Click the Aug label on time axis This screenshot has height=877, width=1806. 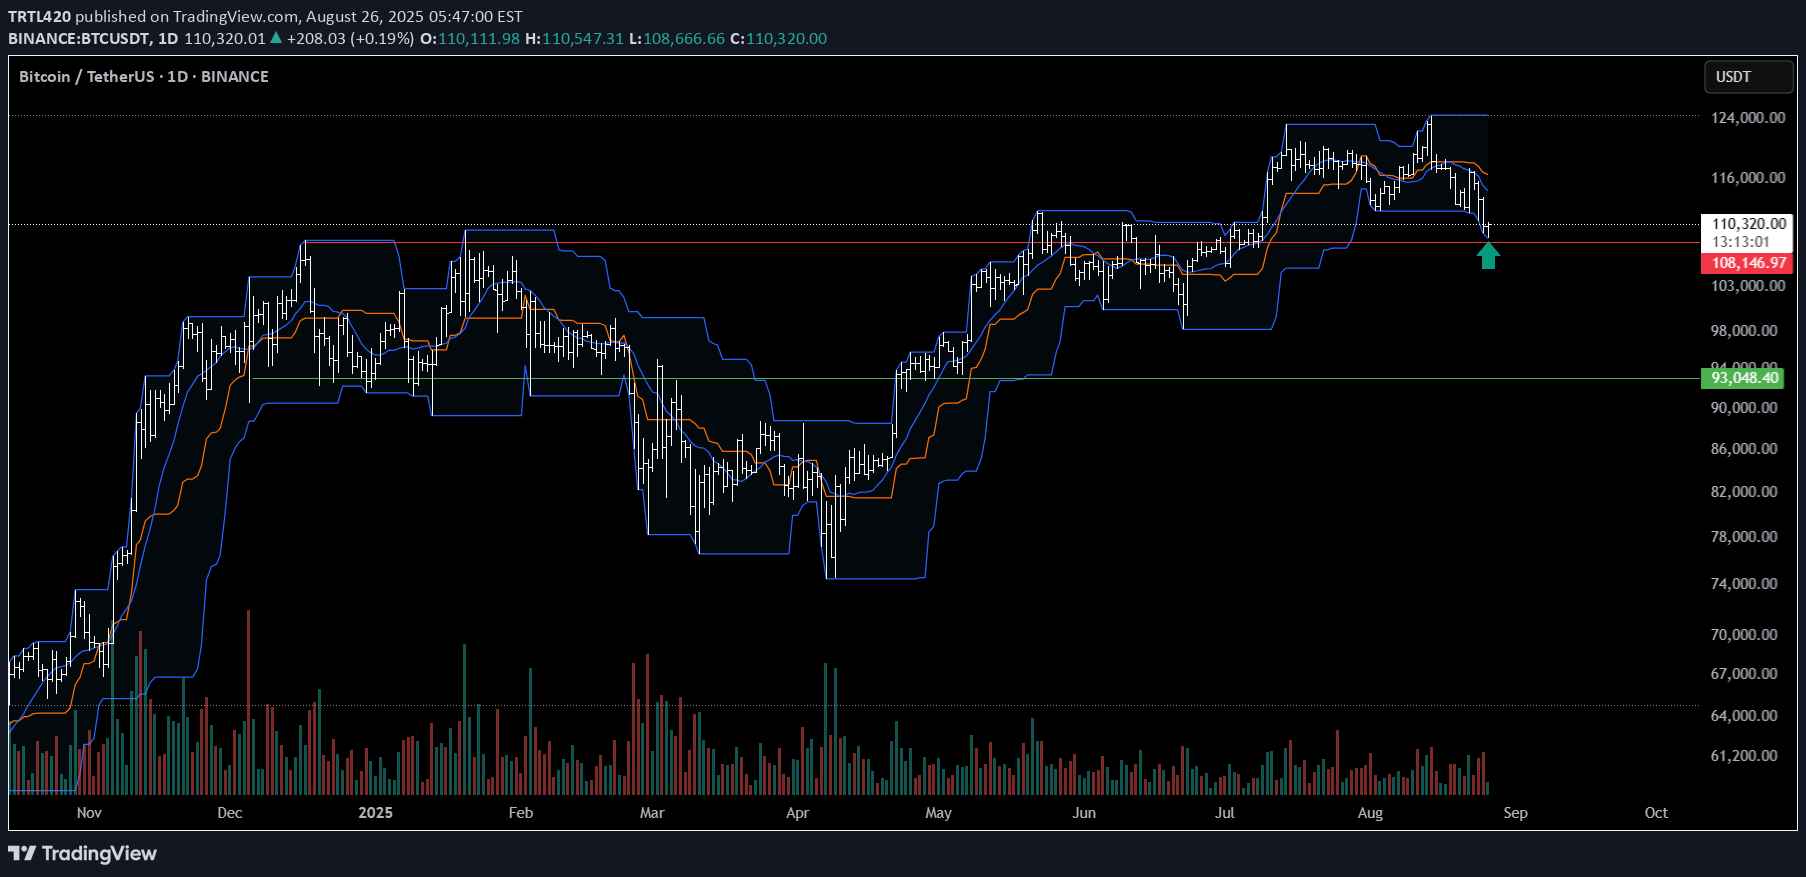(x=1370, y=813)
